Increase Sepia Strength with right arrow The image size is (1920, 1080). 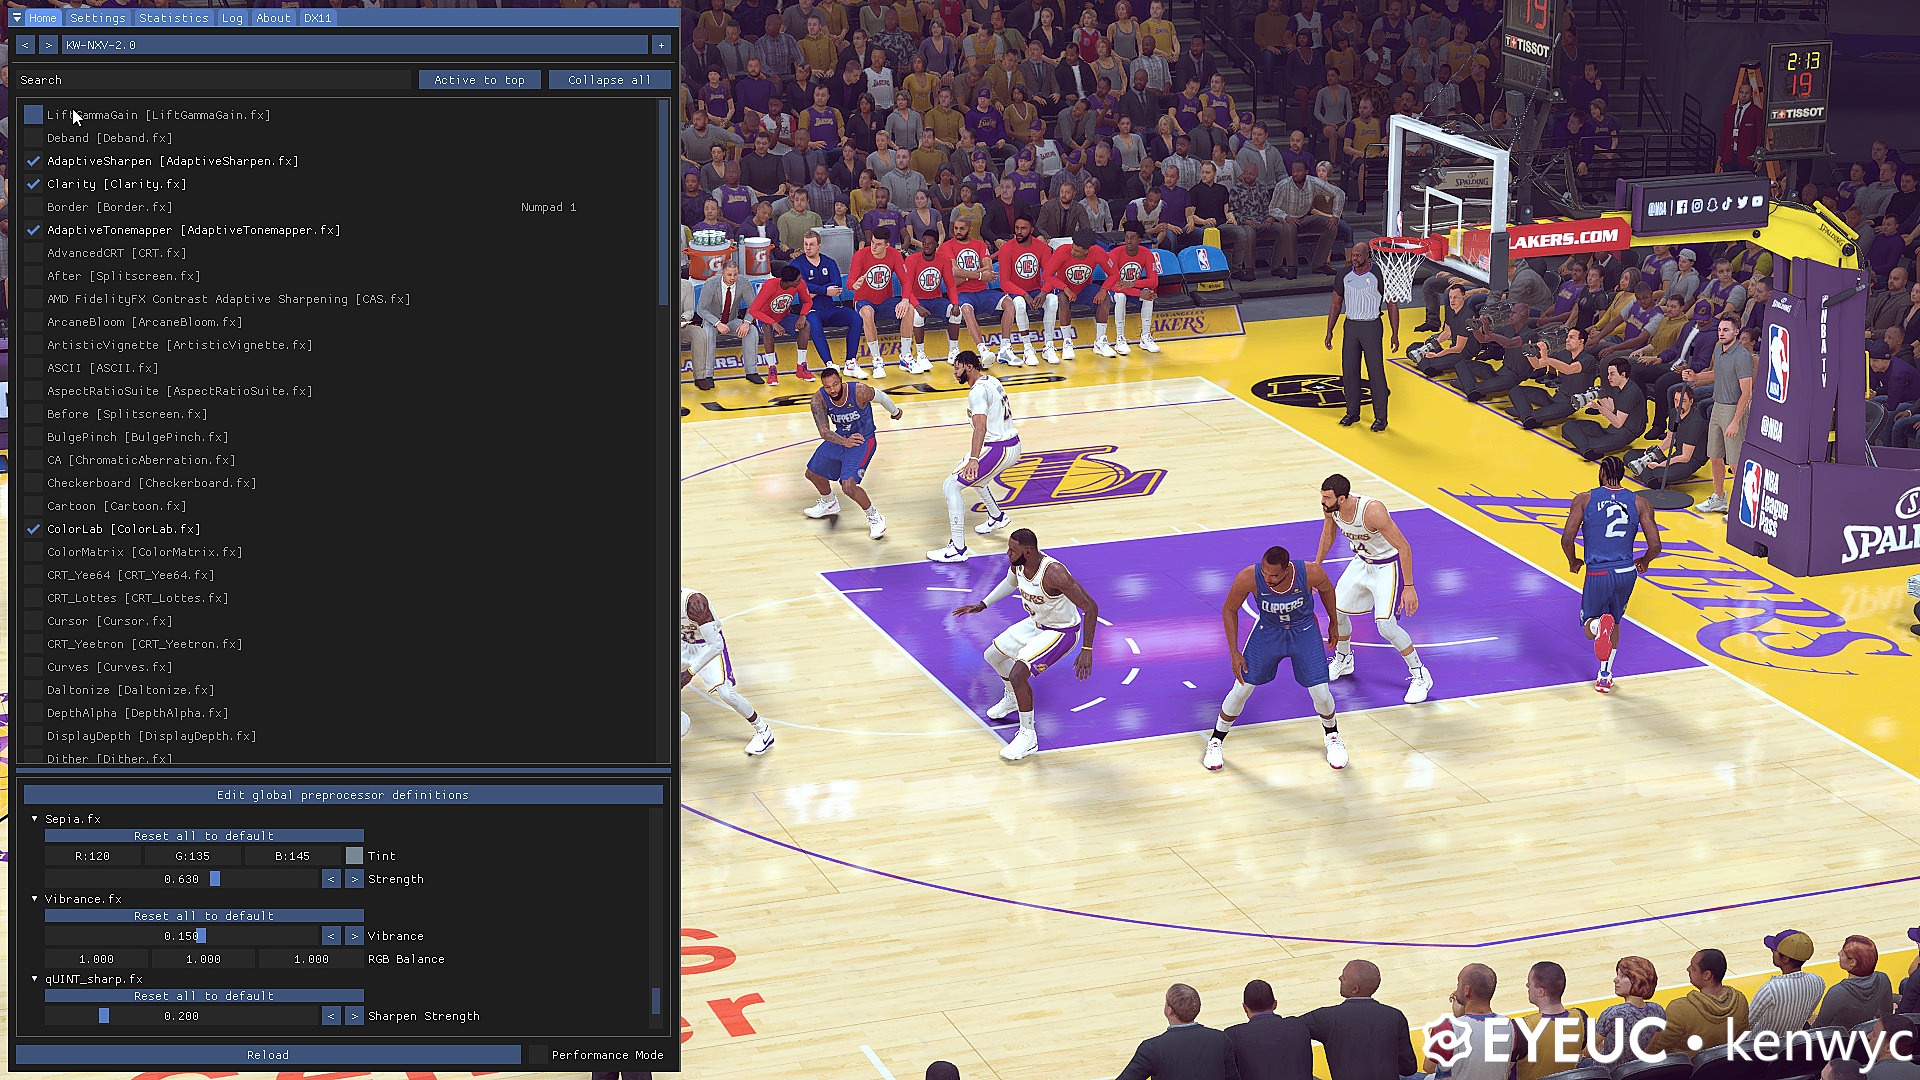(354, 879)
